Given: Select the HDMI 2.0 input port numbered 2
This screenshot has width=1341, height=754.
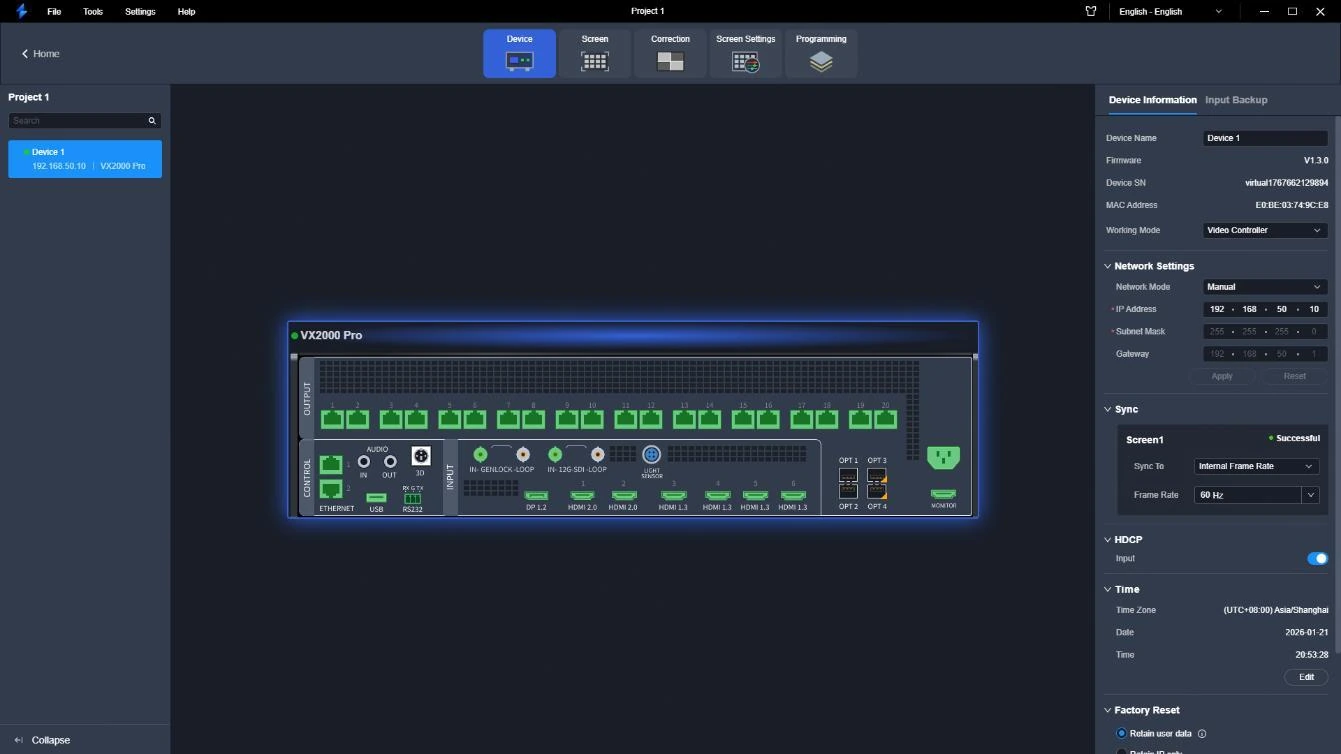Looking at the screenshot, I should (x=623, y=495).
